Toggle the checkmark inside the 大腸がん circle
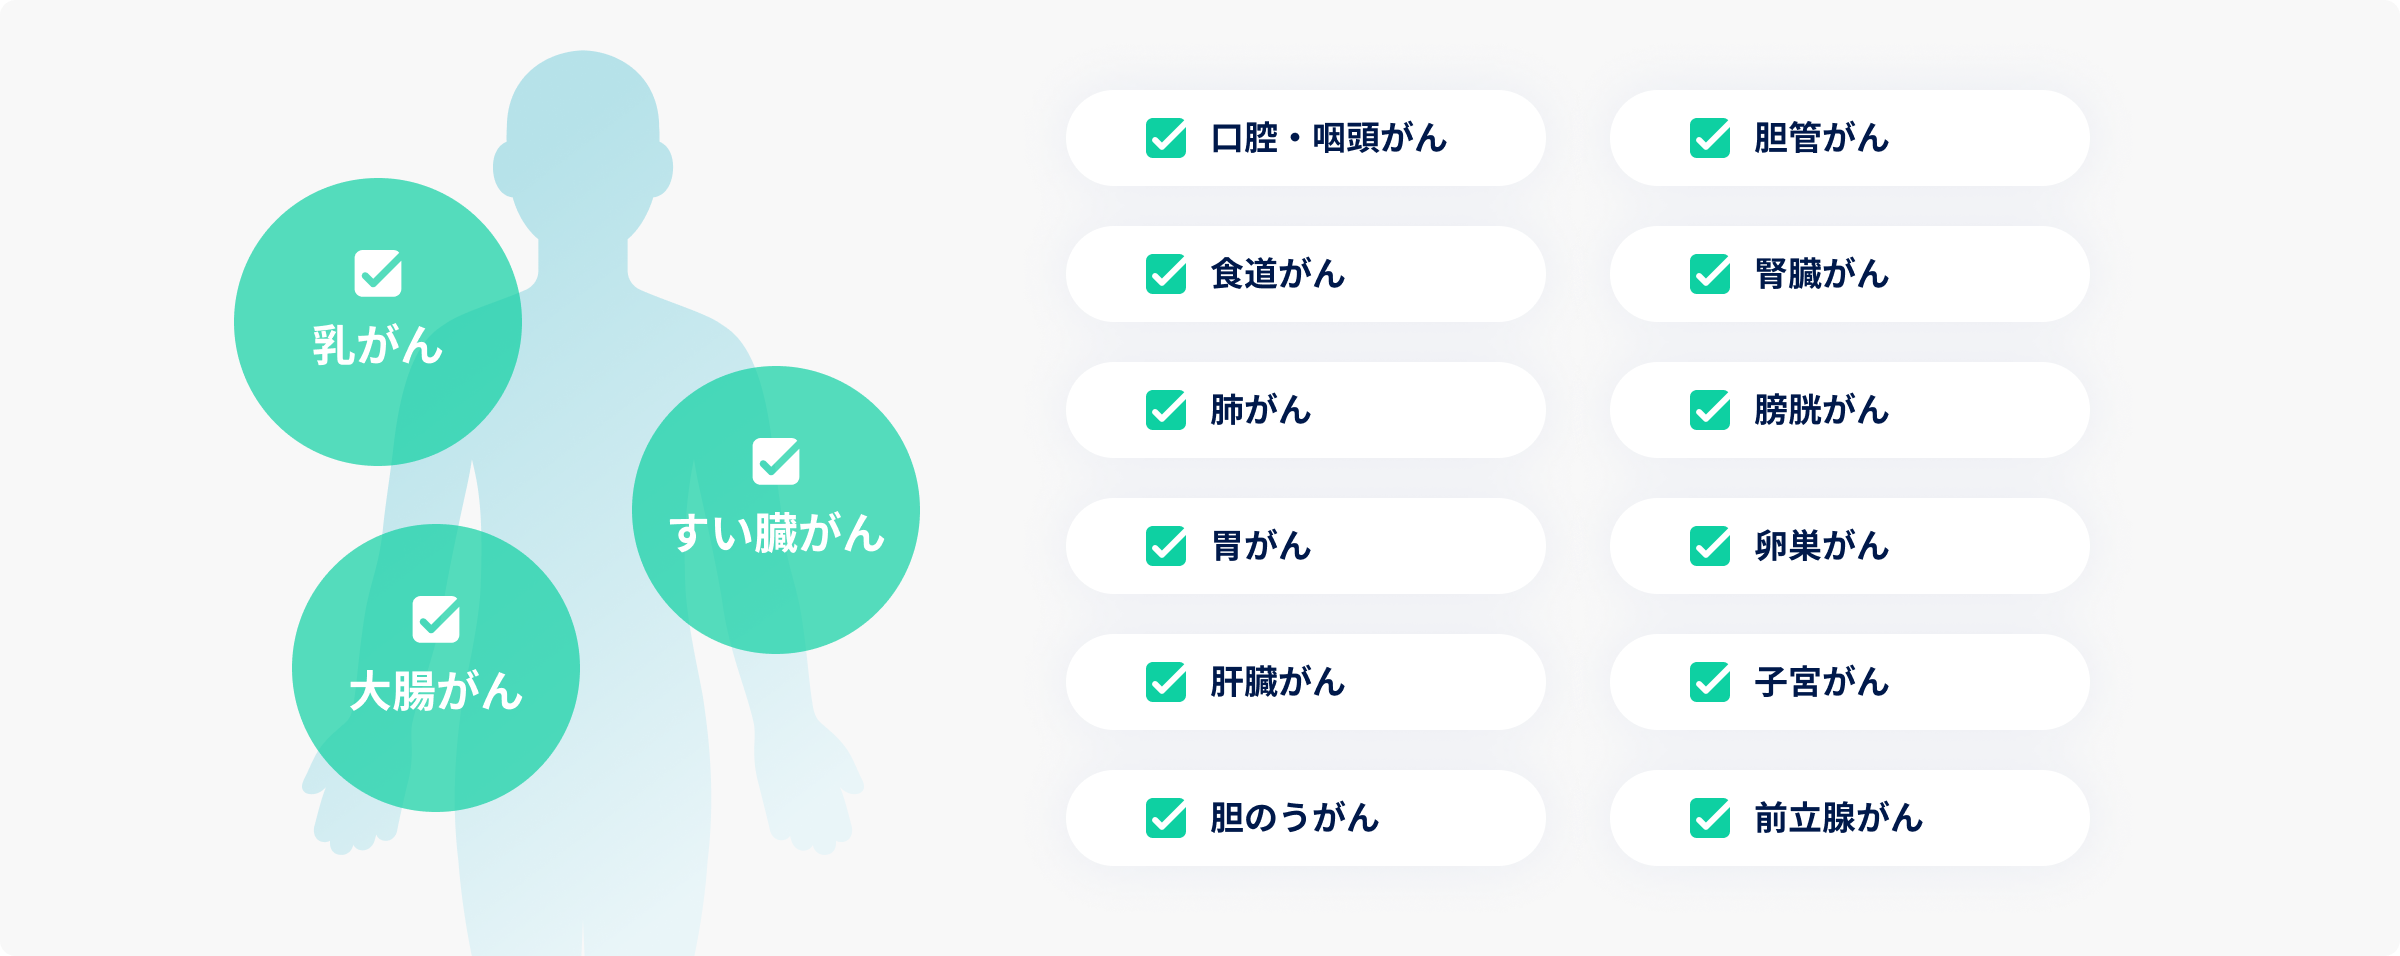The image size is (2400, 956). tap(436, 619)
